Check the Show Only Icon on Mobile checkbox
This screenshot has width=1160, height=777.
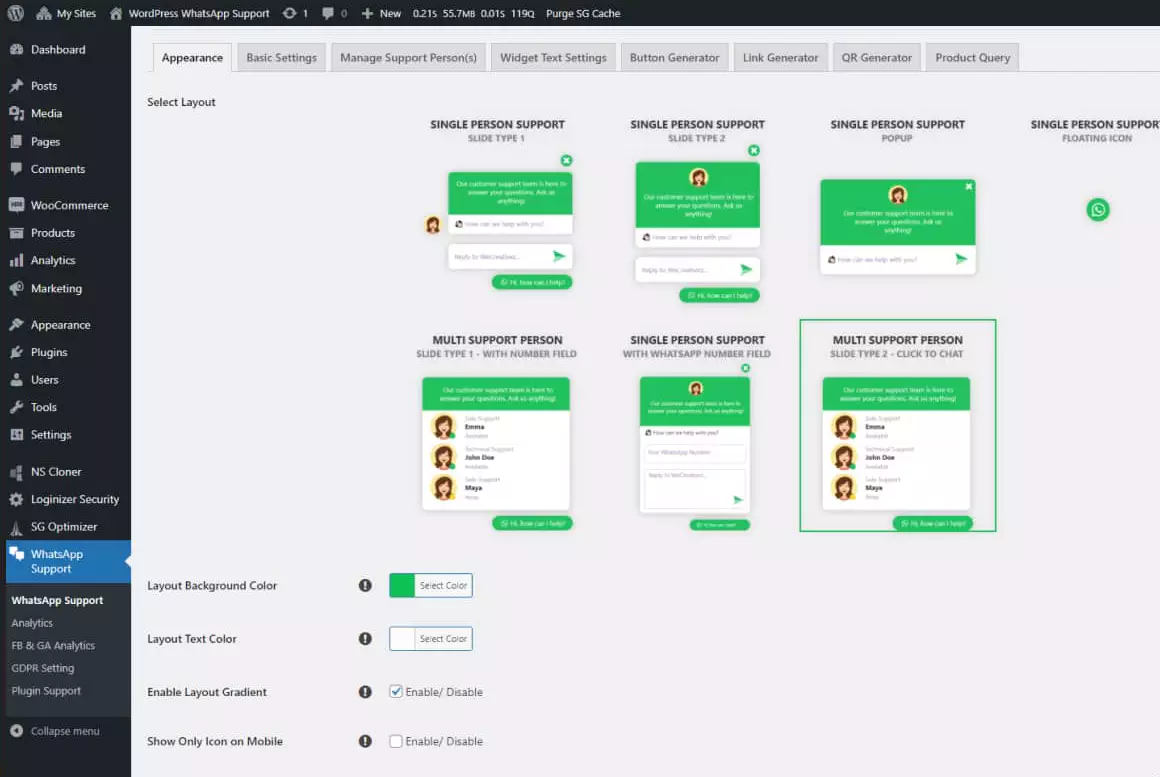396,741
